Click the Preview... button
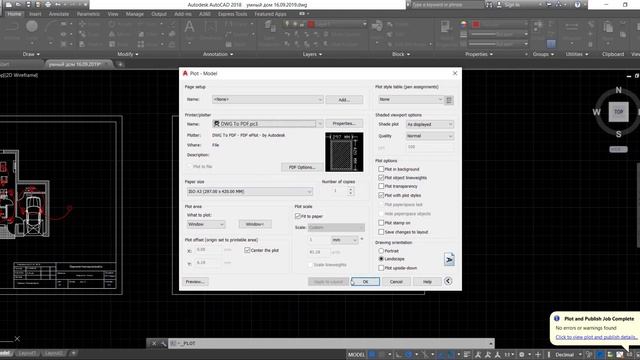The height and width of the screenshot is (360, 640). 195,282
